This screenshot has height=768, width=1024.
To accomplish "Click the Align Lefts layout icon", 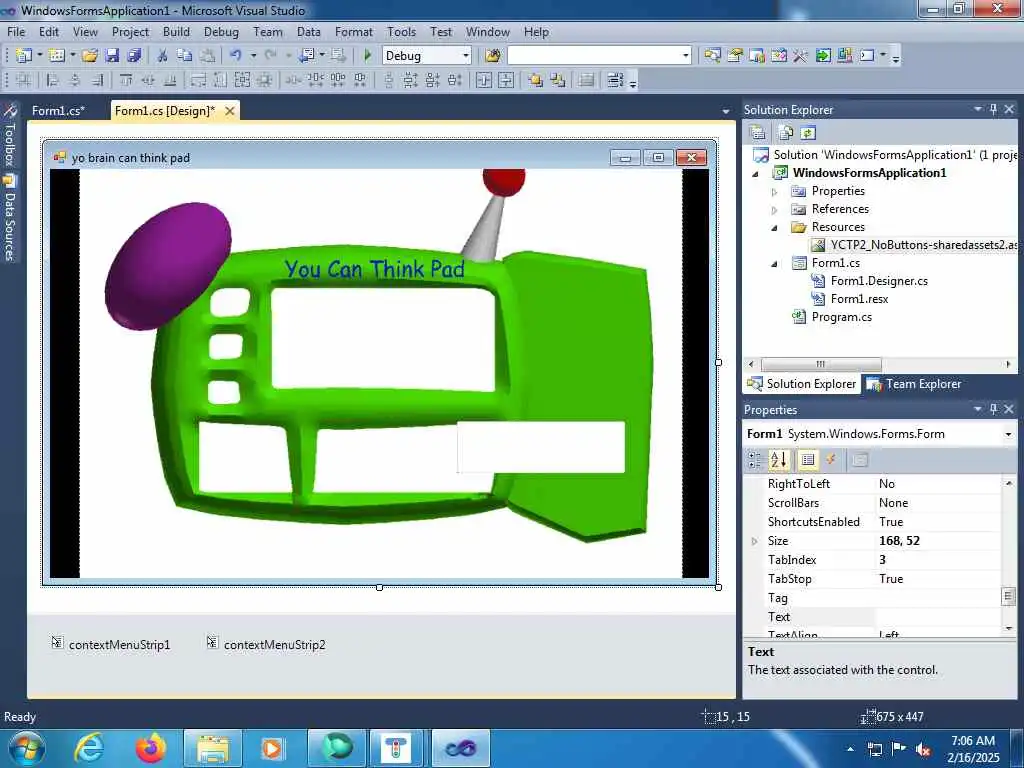I will (53, 80).
